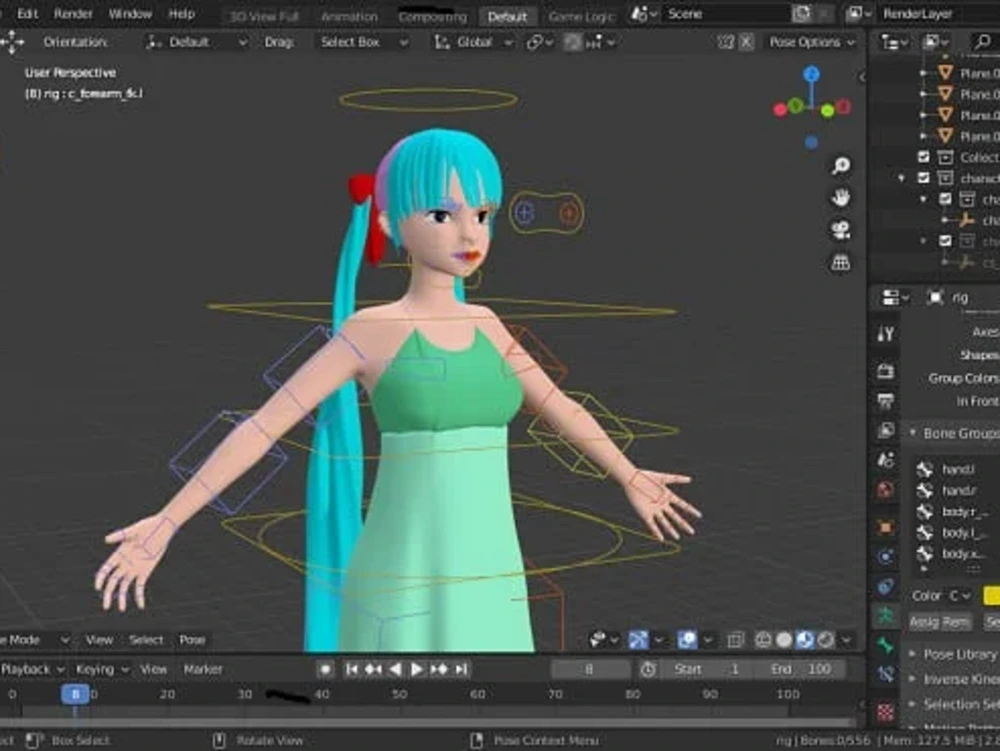Click the move cursor tool icon in header
Viewport: 1000px width, 751px height.
coord(12,42)
